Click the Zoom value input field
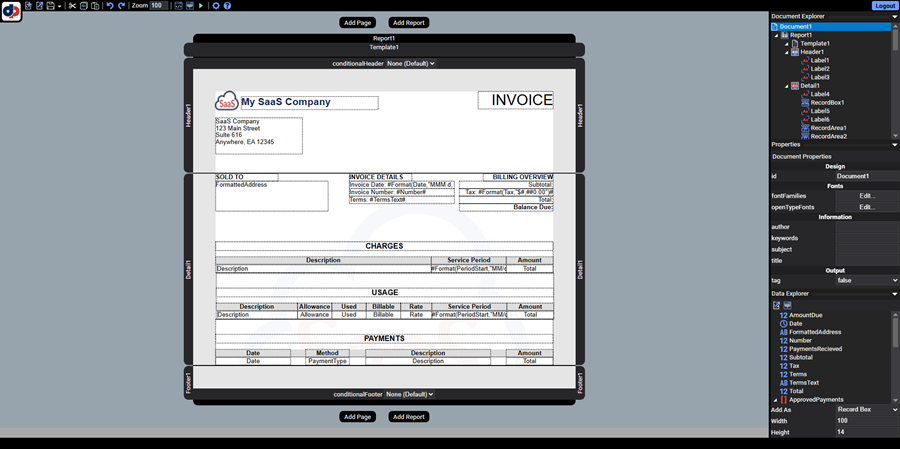The height and width of the screenshot is (449, 900). (157, 6)
